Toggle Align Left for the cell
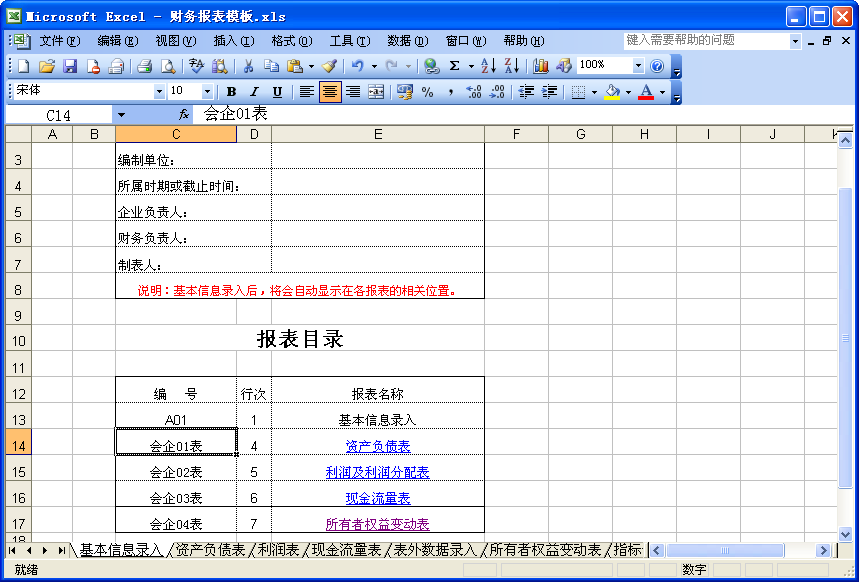Screen dimensions: 859x582 pos(306,92)
